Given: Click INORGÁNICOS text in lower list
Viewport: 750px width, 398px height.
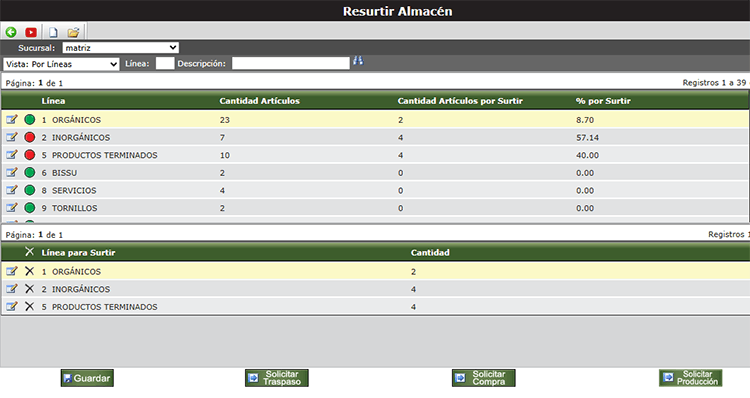Looking at the screenshot, I should click(81, 289).
